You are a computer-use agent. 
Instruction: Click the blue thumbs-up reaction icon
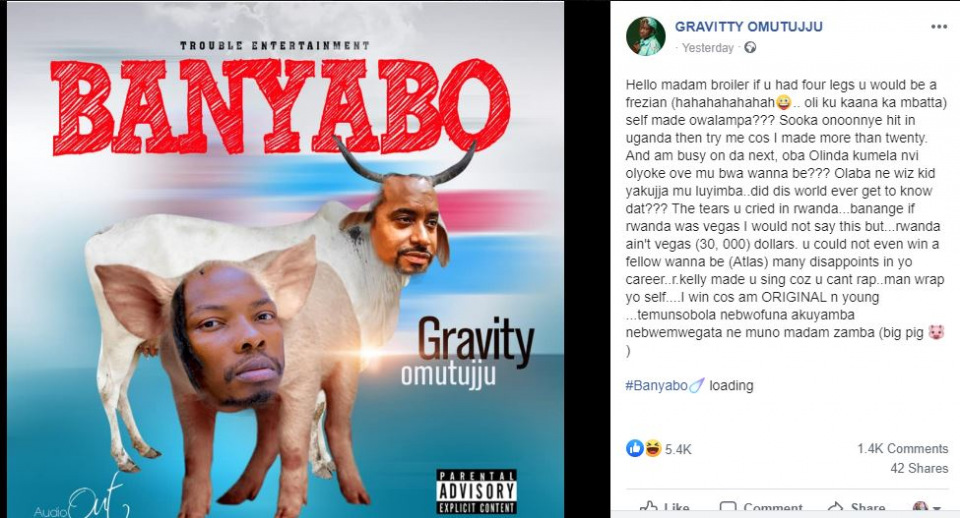tap(634, 449)
